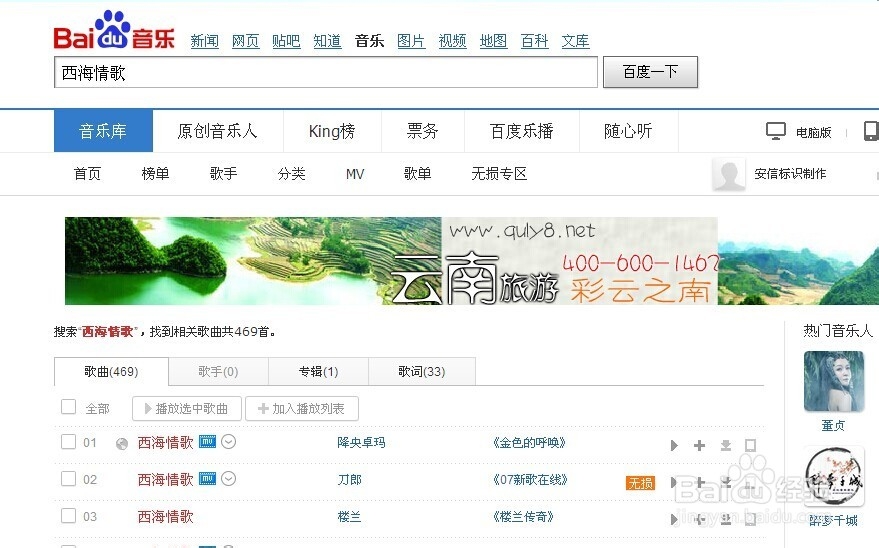Open MV badge for 刀郎's 西海情歌

tap(207, 479)
